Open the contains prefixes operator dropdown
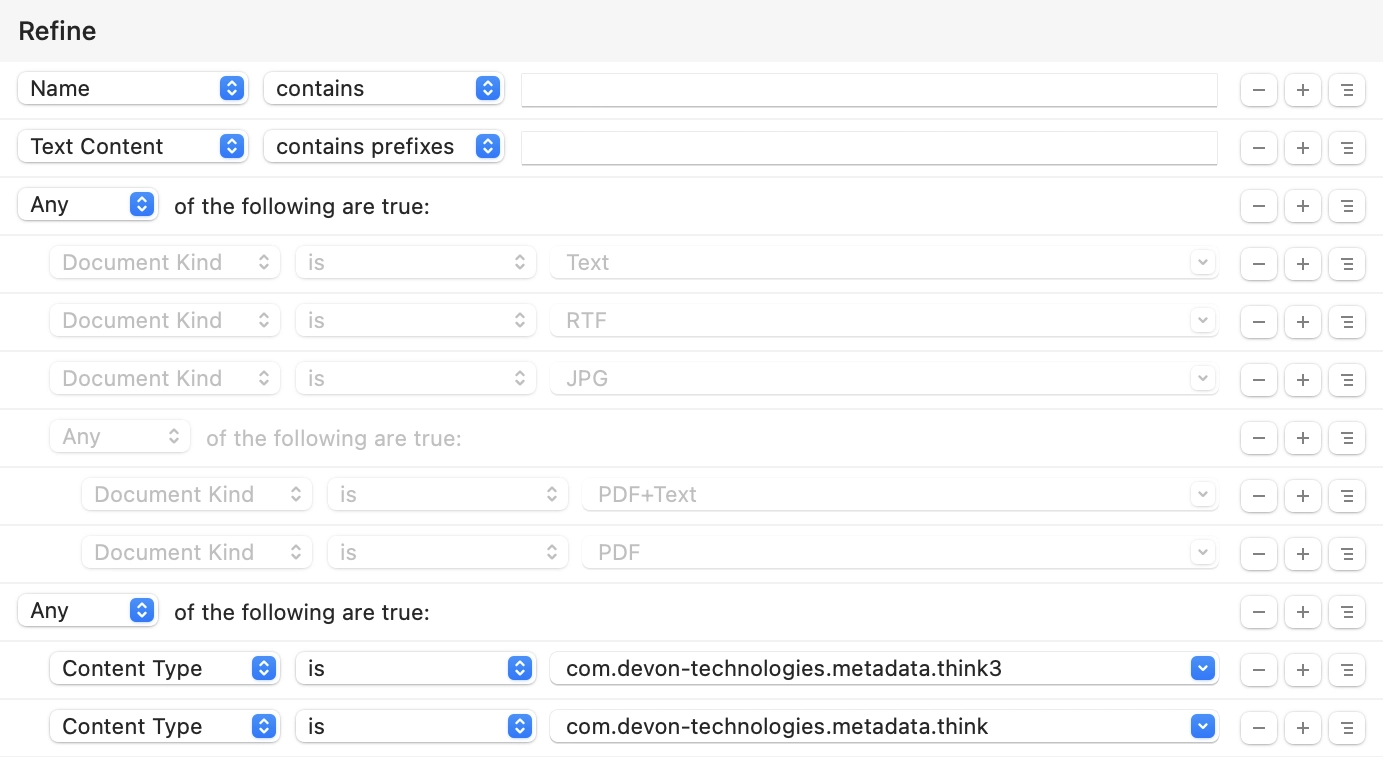The height and width of the screenshot is (757, 1383). (x=383, y=147)
